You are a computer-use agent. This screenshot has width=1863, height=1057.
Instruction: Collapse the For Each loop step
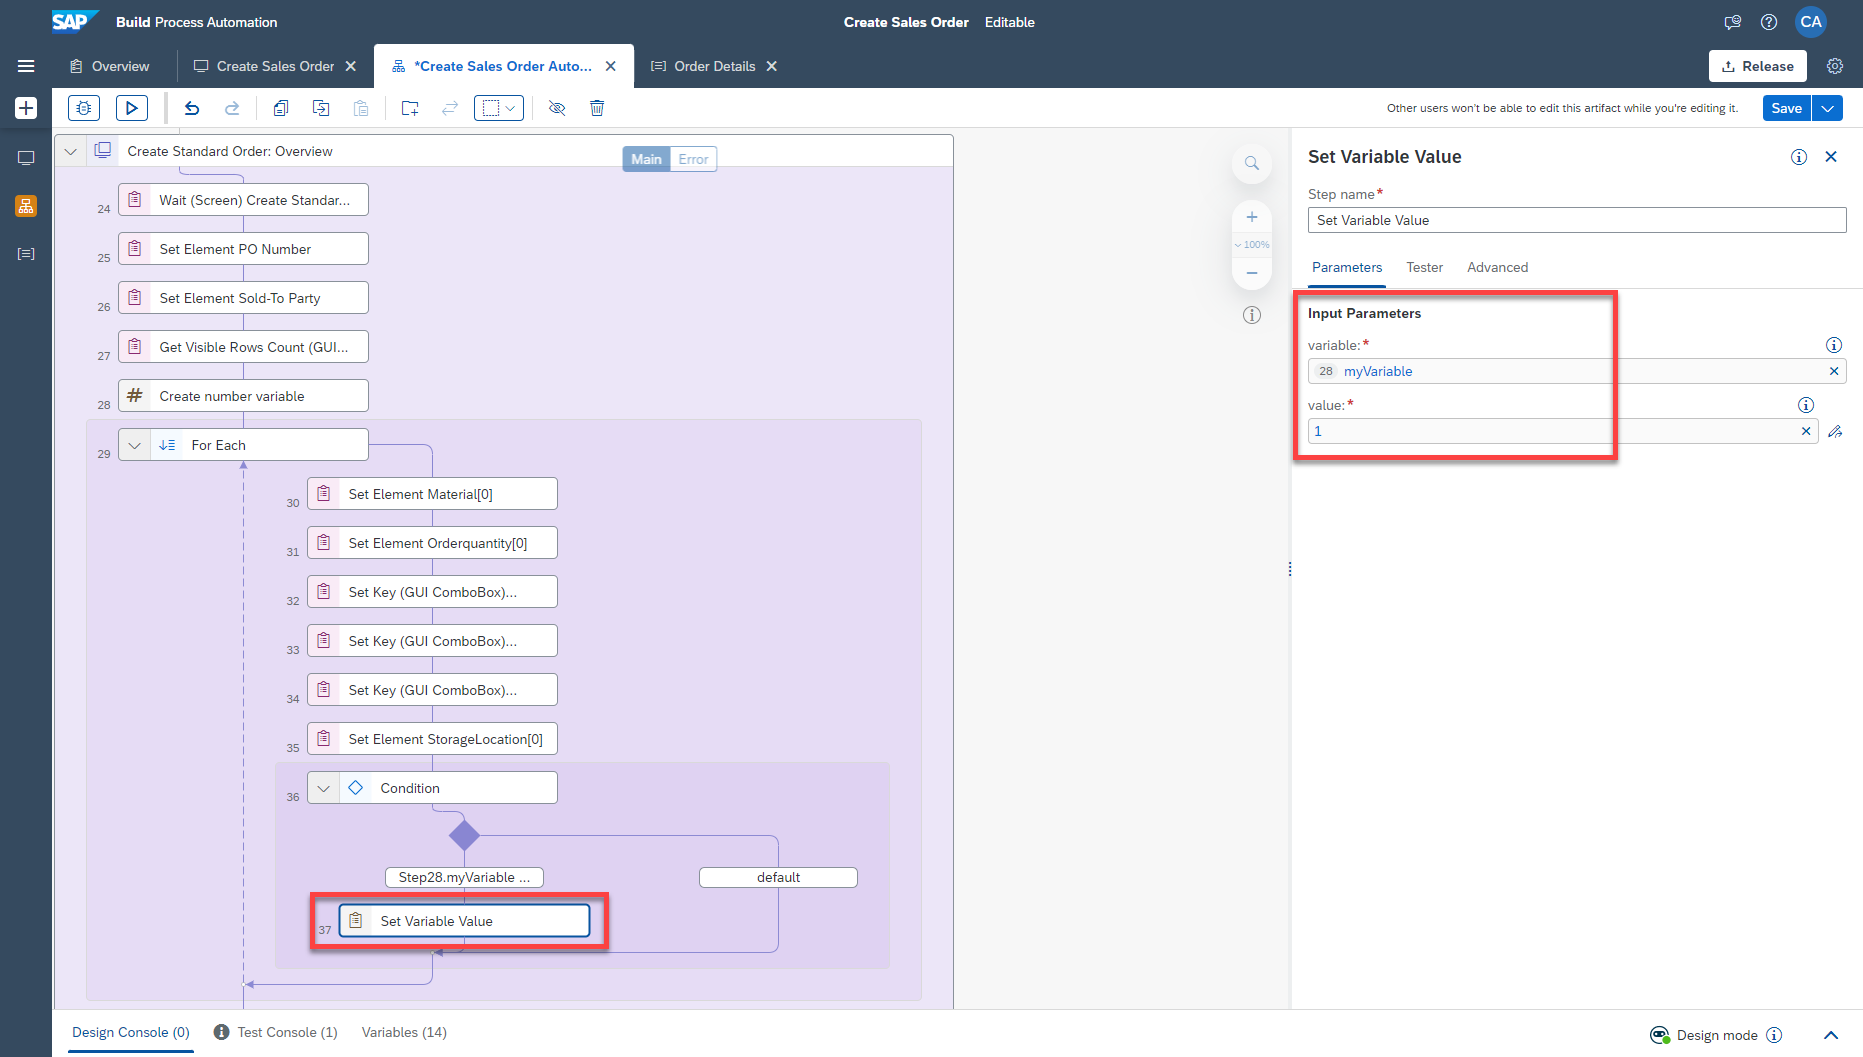[x=135, y=445]
